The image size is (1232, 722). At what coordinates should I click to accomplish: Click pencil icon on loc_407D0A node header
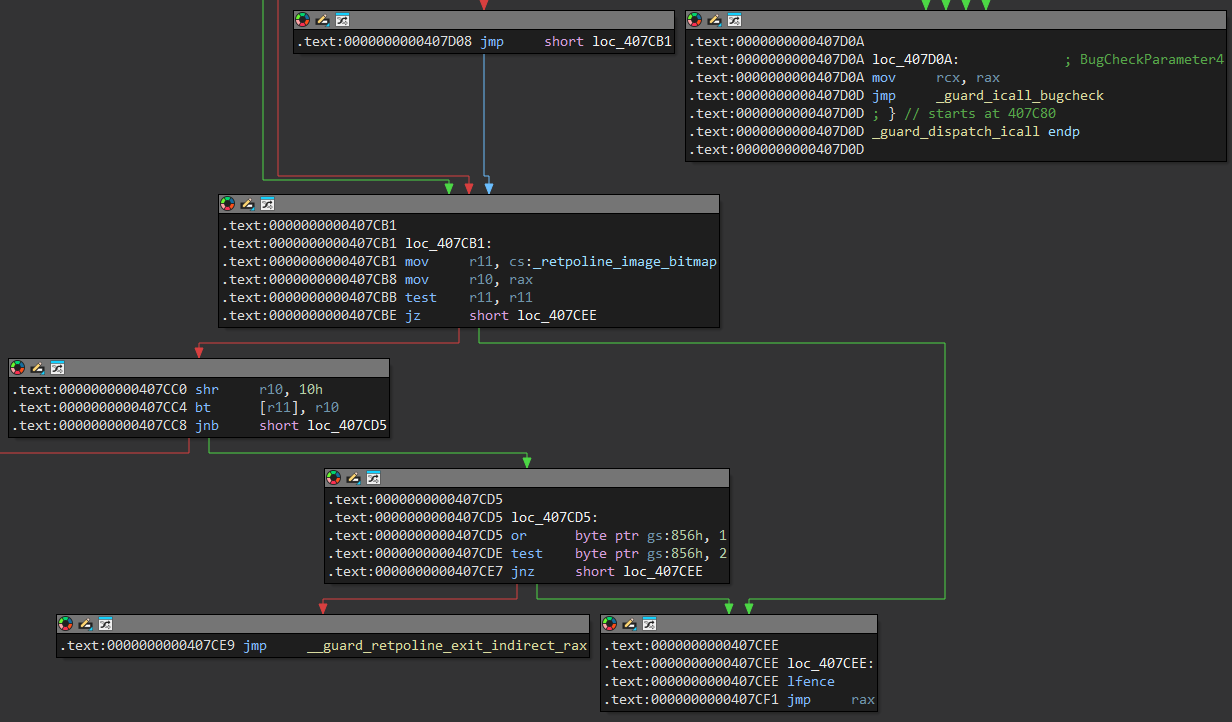tap(714, 20)
